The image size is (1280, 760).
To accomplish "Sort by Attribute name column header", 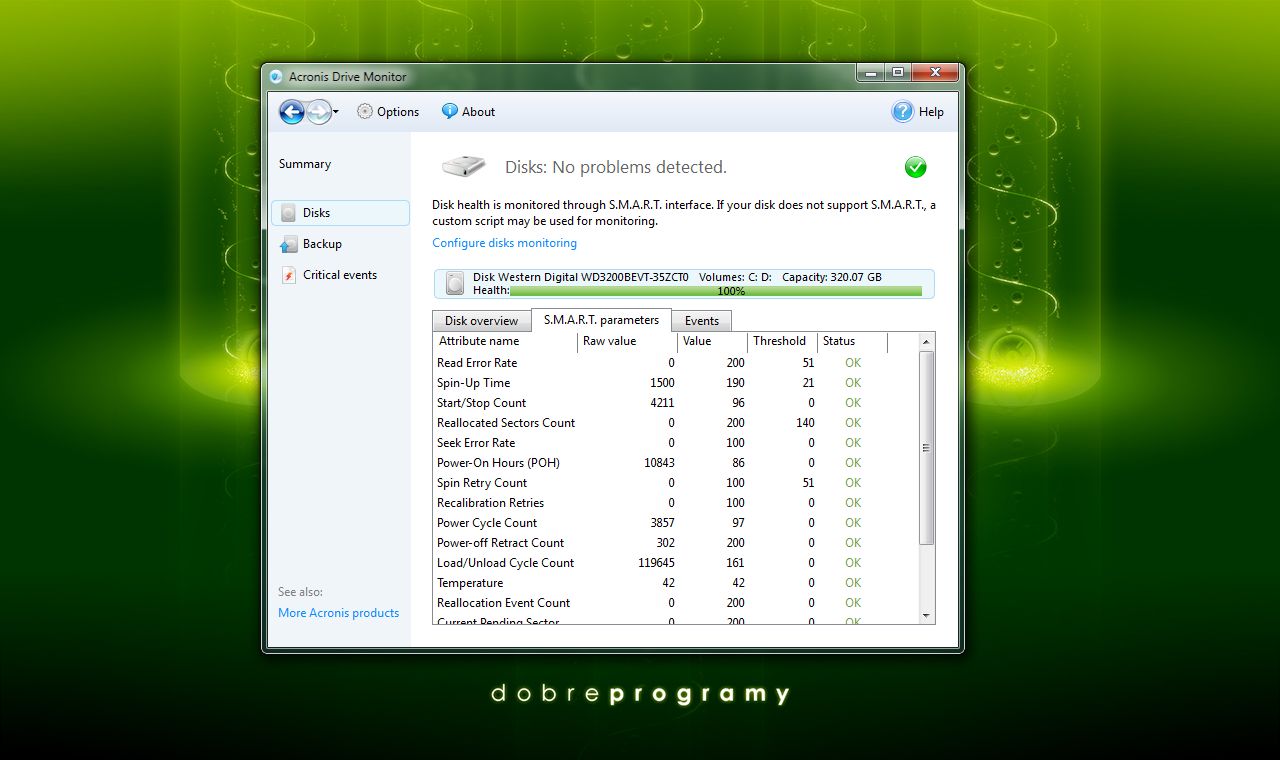I will coord(505,341).
